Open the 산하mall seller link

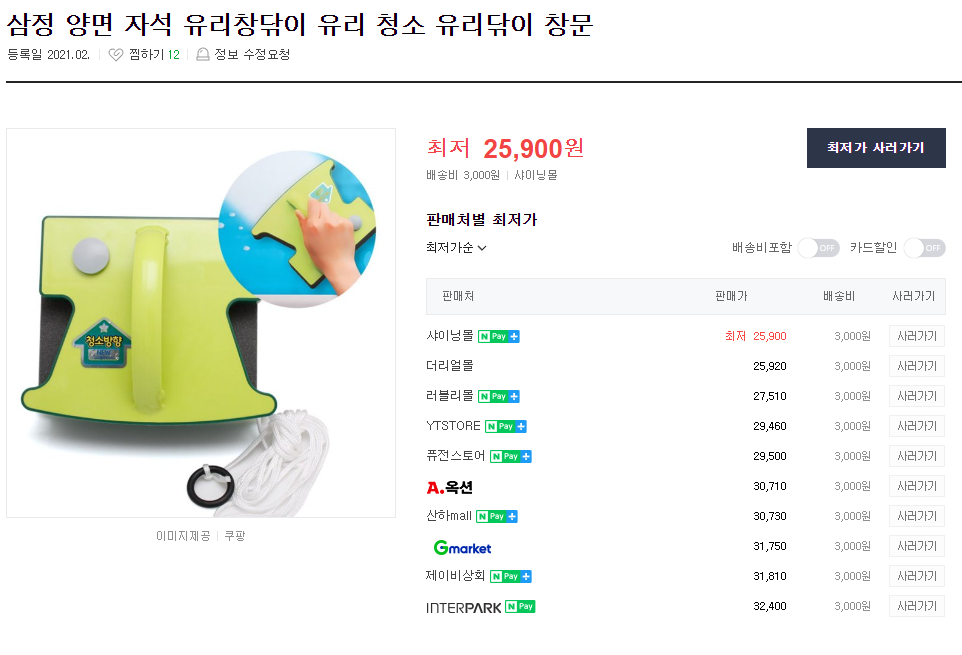click(x=449, y=516)
